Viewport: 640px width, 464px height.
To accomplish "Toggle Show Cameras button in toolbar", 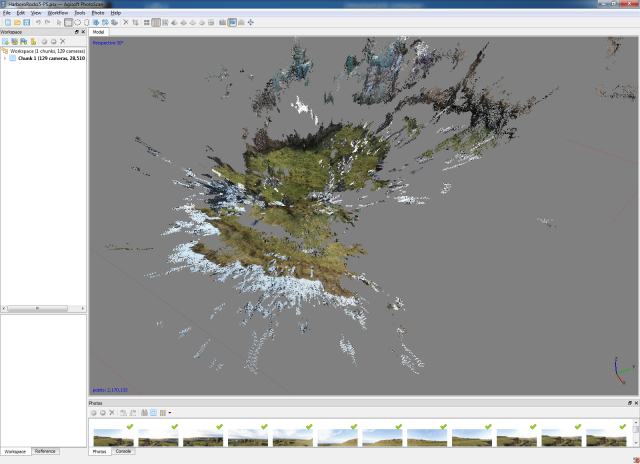I will tap(222, 22).
